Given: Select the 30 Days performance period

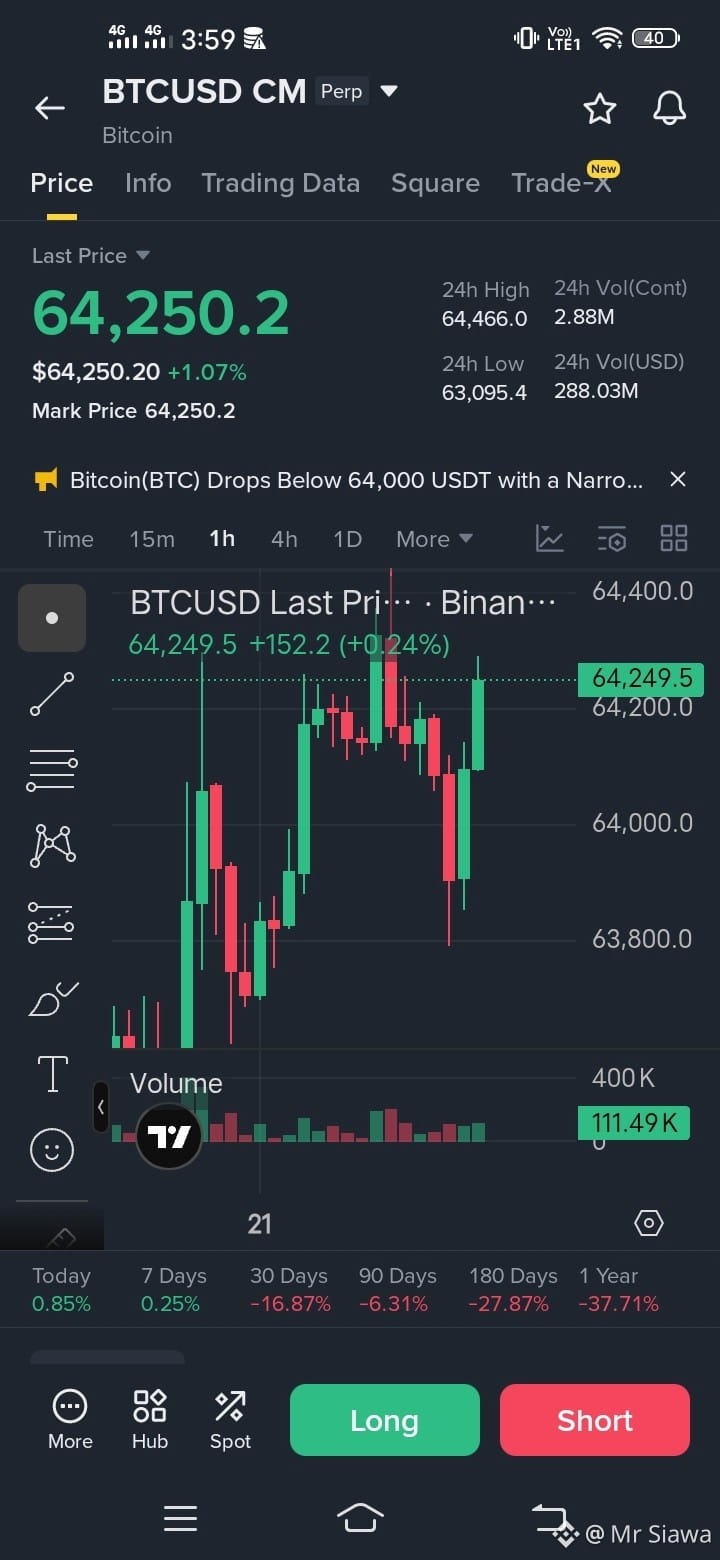Looking at the screenshot, I should coord(289,1289).
